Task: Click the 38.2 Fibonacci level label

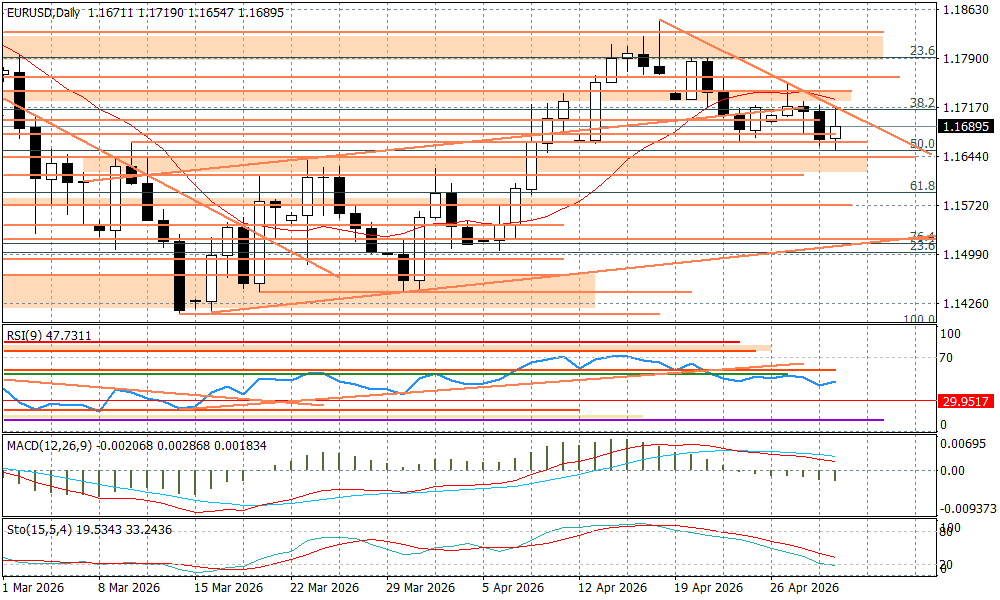Action: tap(921, 103)
